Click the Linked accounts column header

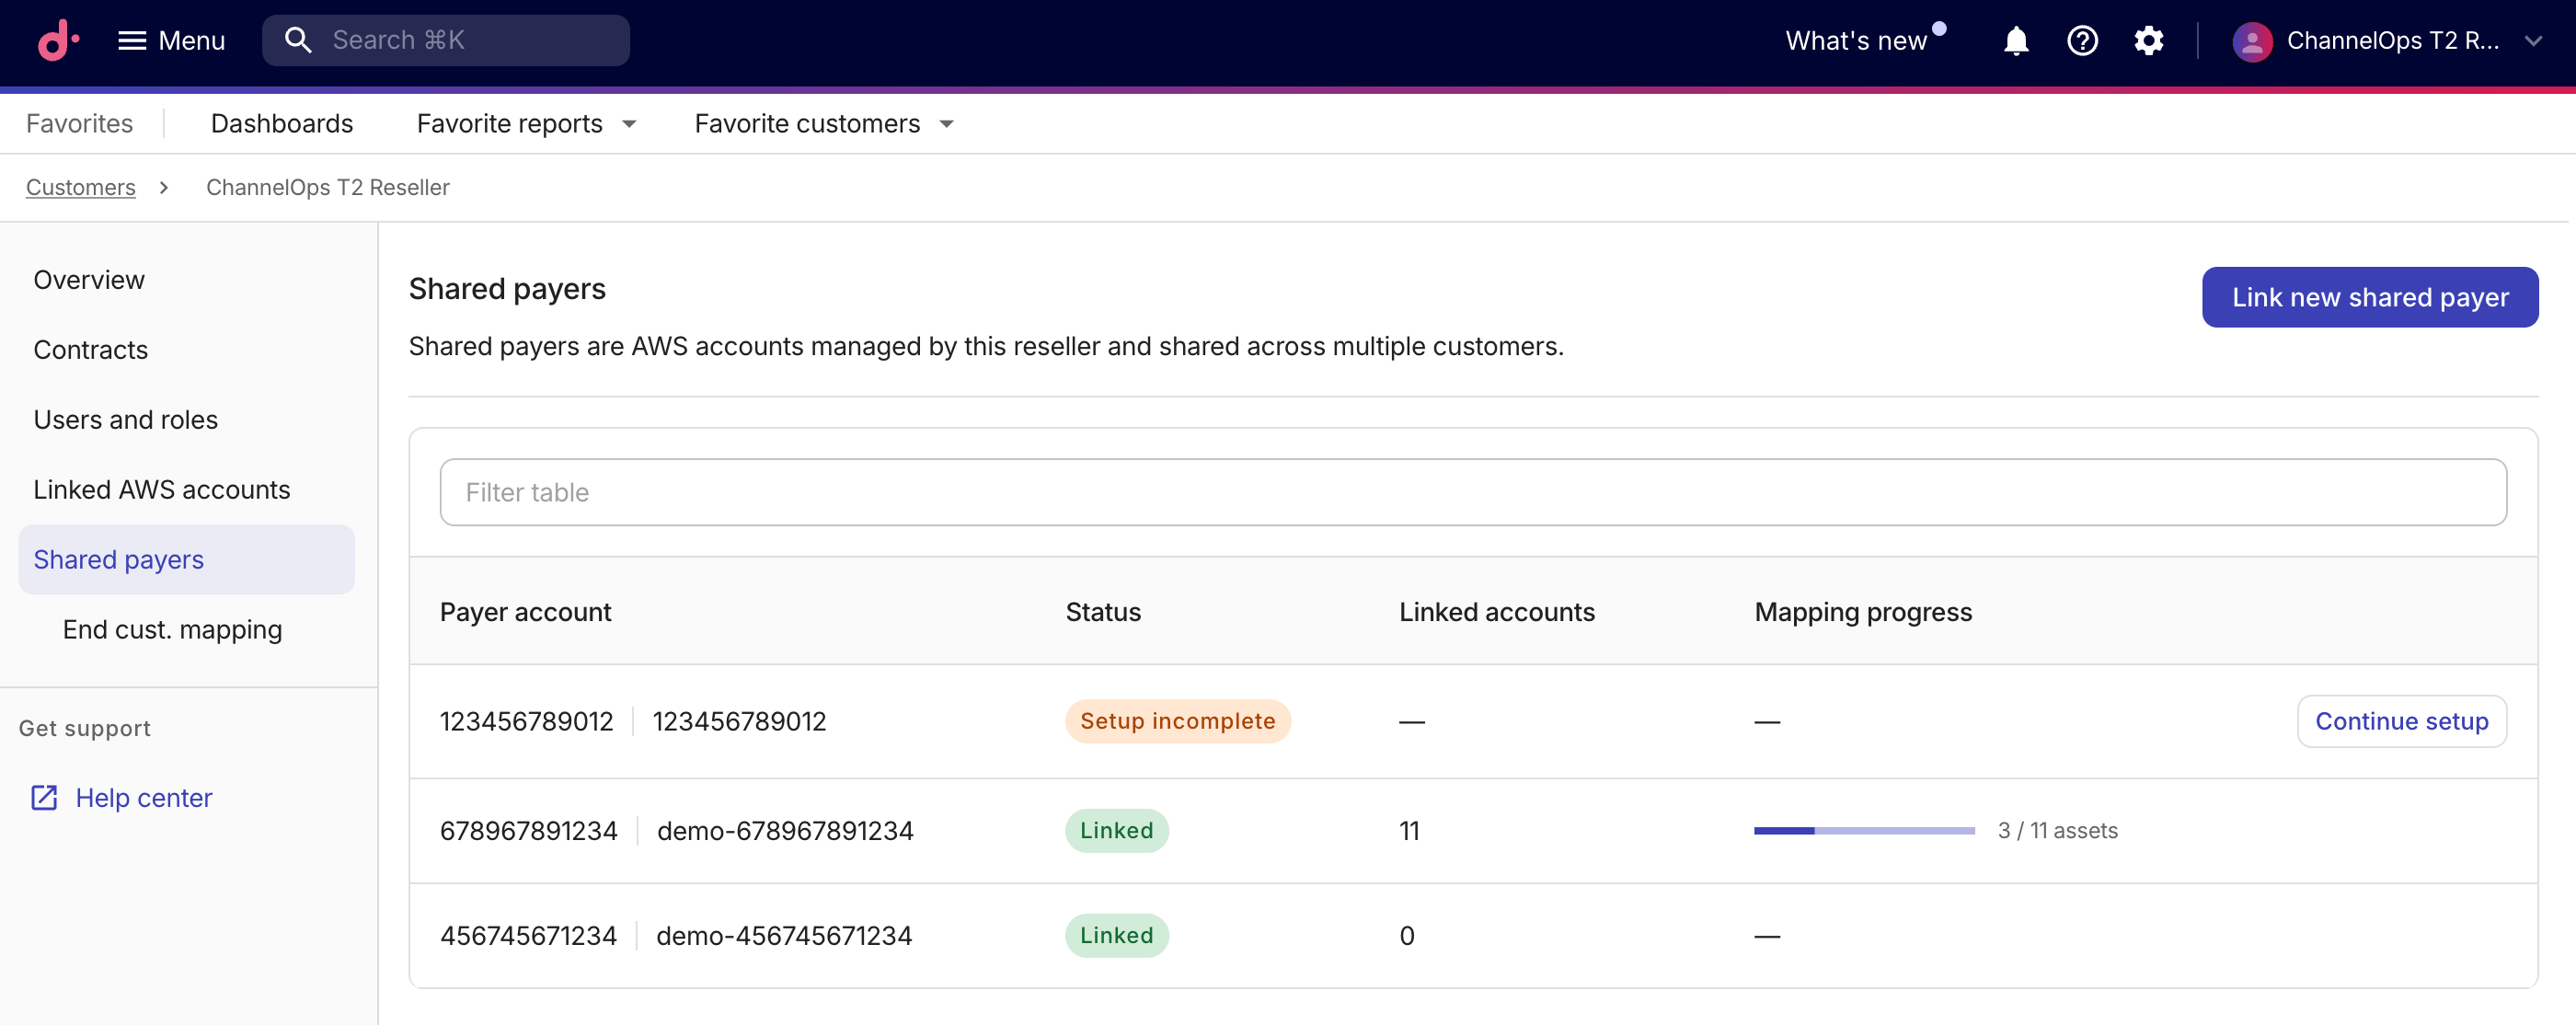(1496, 612)
